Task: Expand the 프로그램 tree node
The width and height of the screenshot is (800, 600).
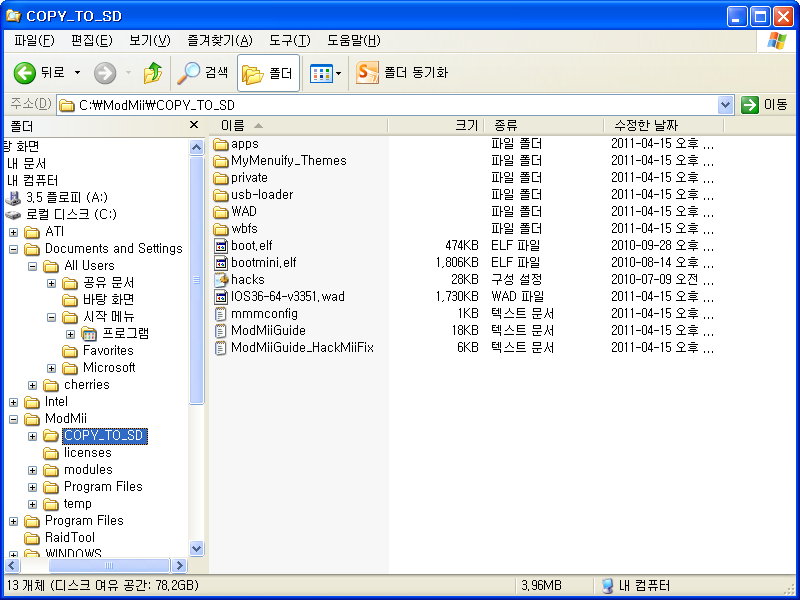Action: pos(70,334)
